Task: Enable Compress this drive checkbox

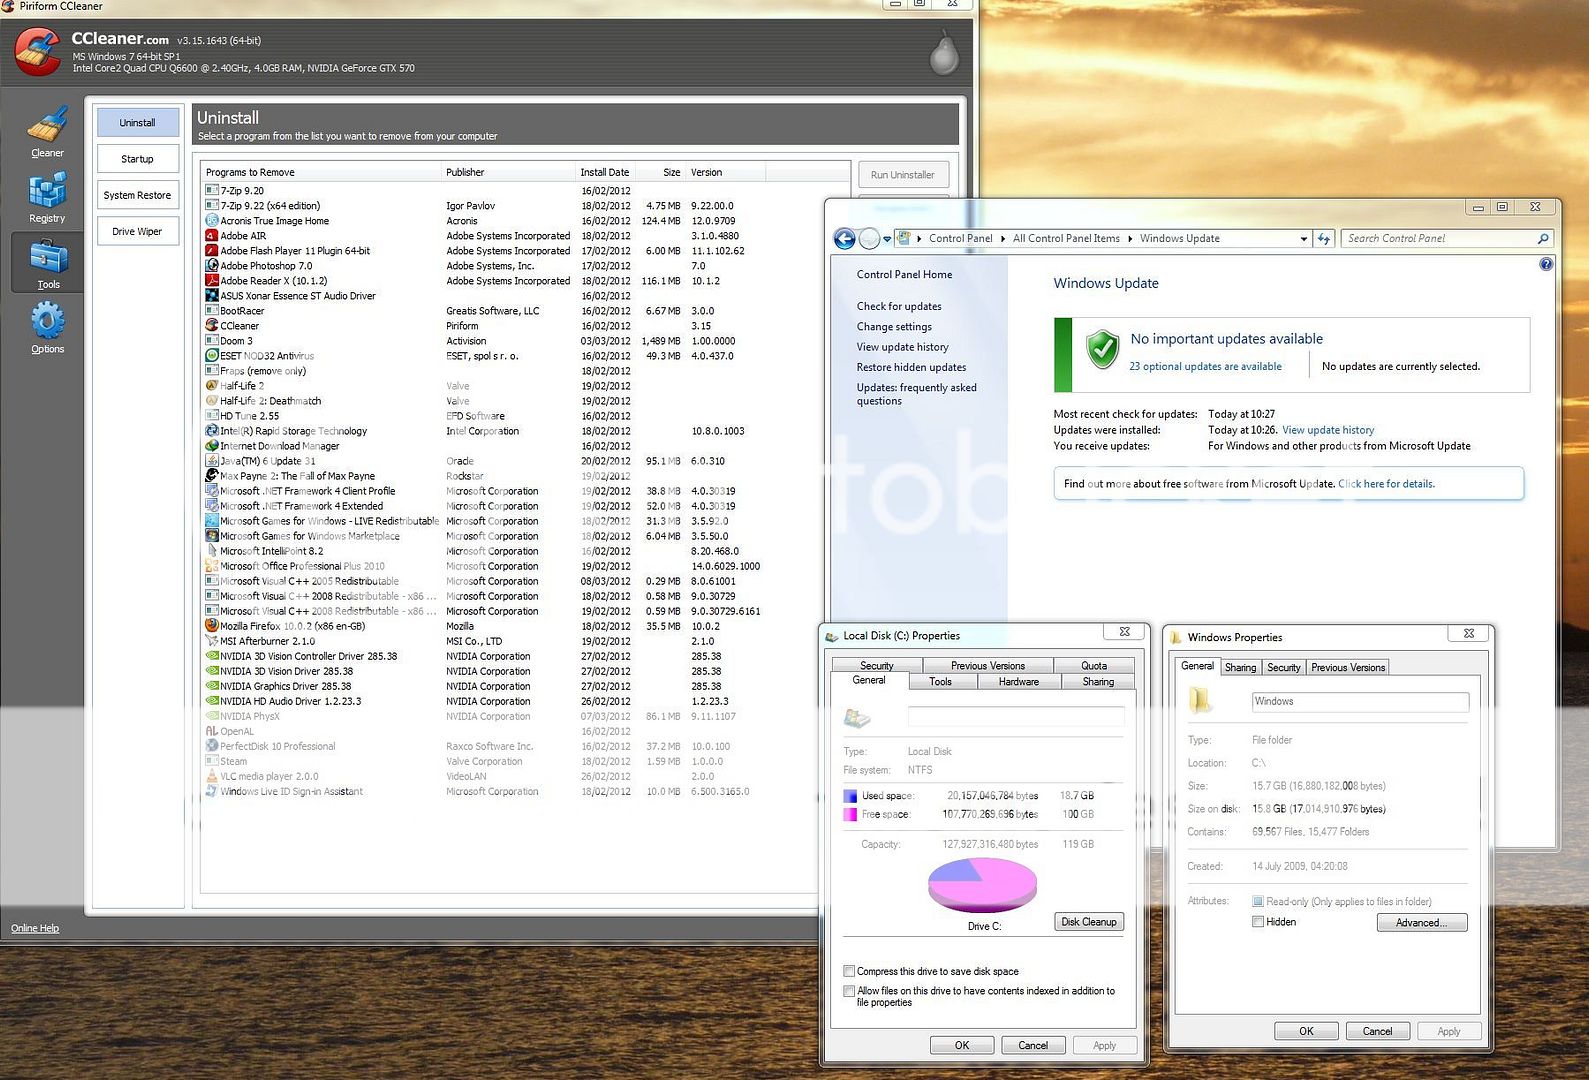Action: [849, 971]
